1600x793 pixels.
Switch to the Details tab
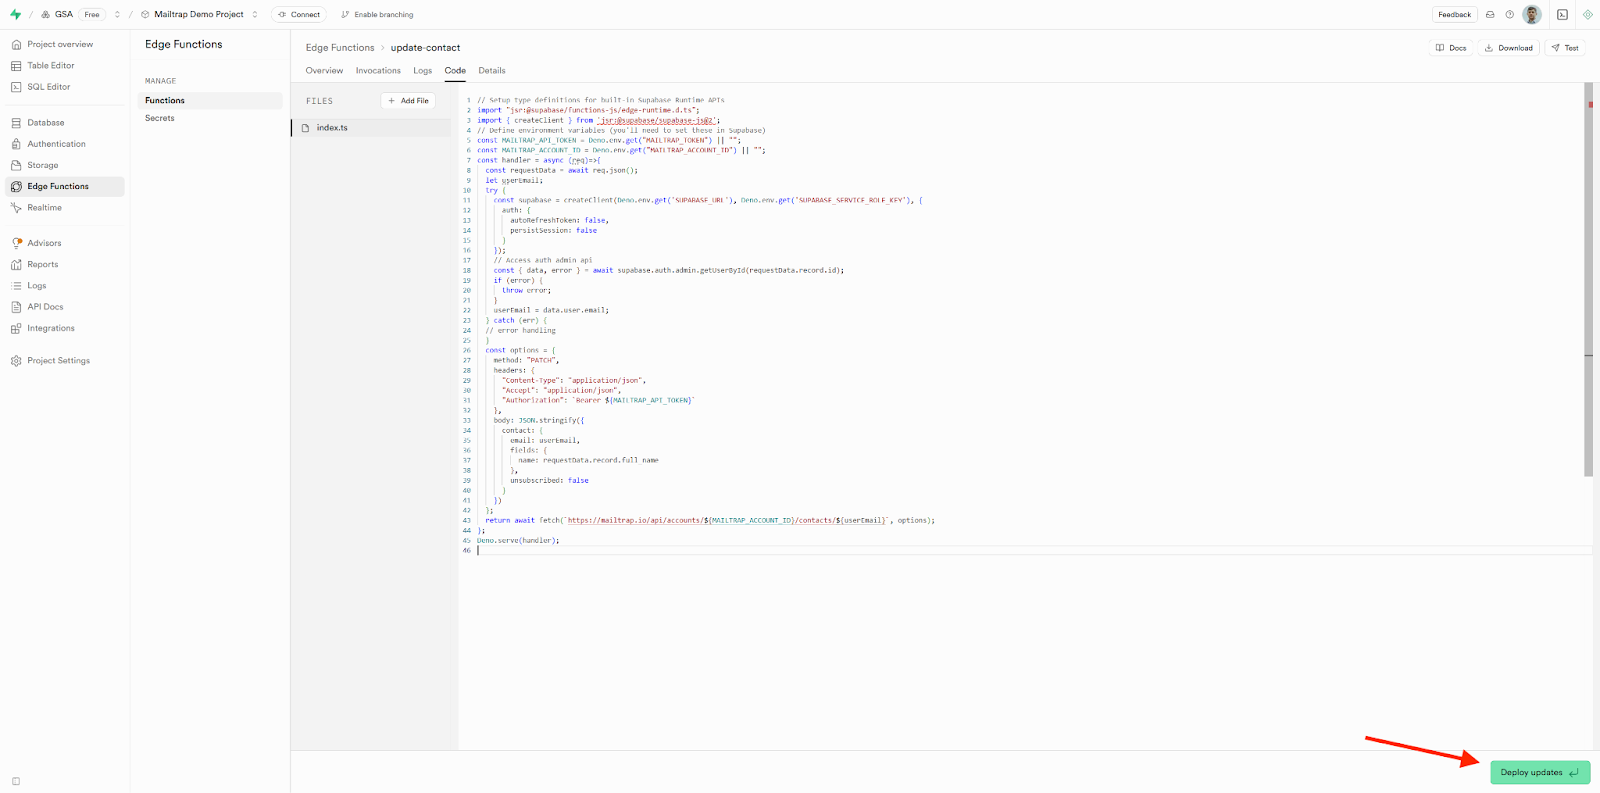(492, 70)
